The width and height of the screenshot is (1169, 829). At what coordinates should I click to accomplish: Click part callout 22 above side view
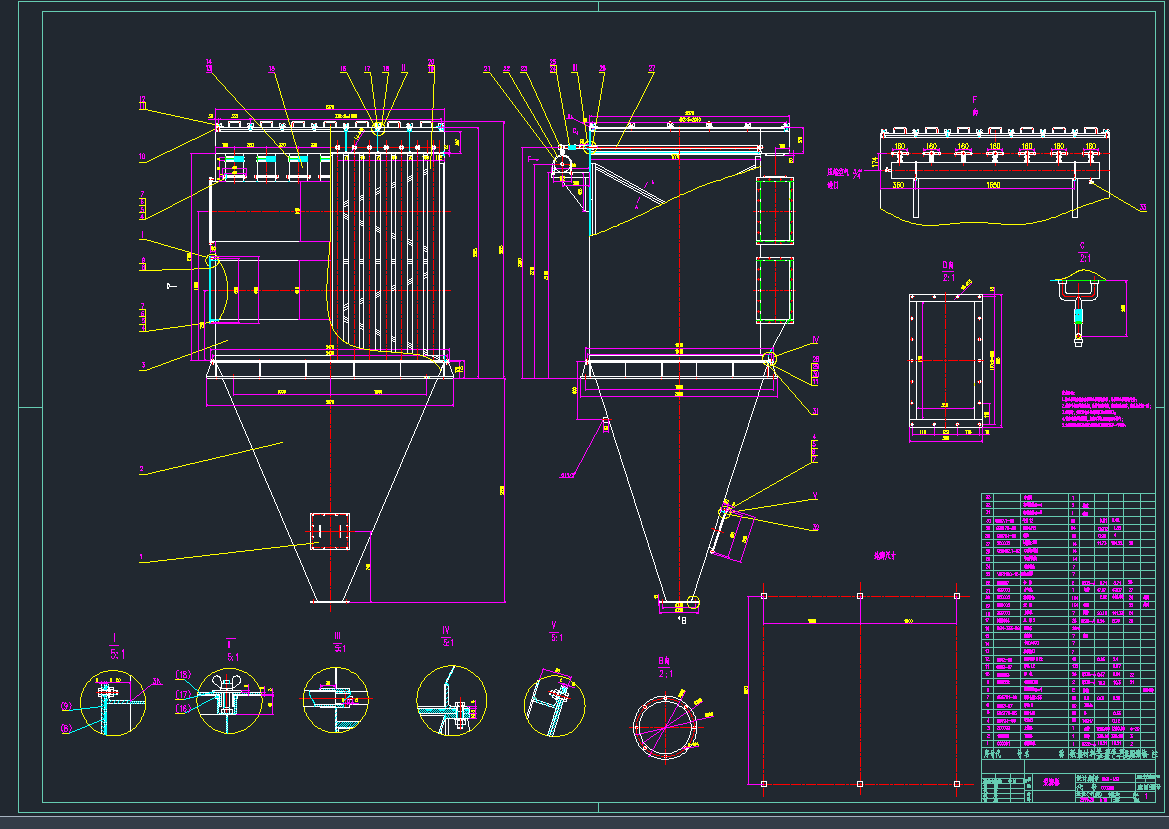(x=506, y=69)
